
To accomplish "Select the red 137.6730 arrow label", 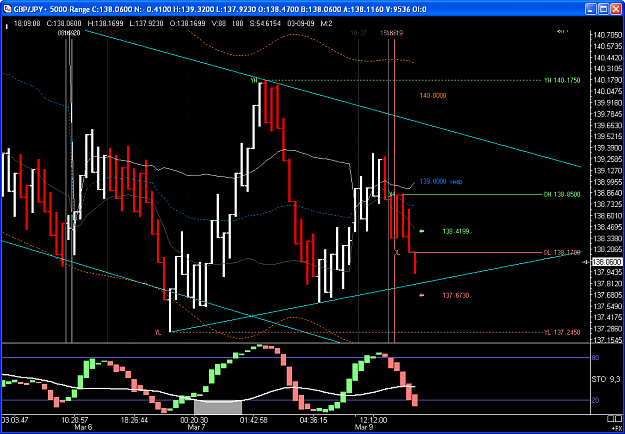I will click(x=456, y=295).
